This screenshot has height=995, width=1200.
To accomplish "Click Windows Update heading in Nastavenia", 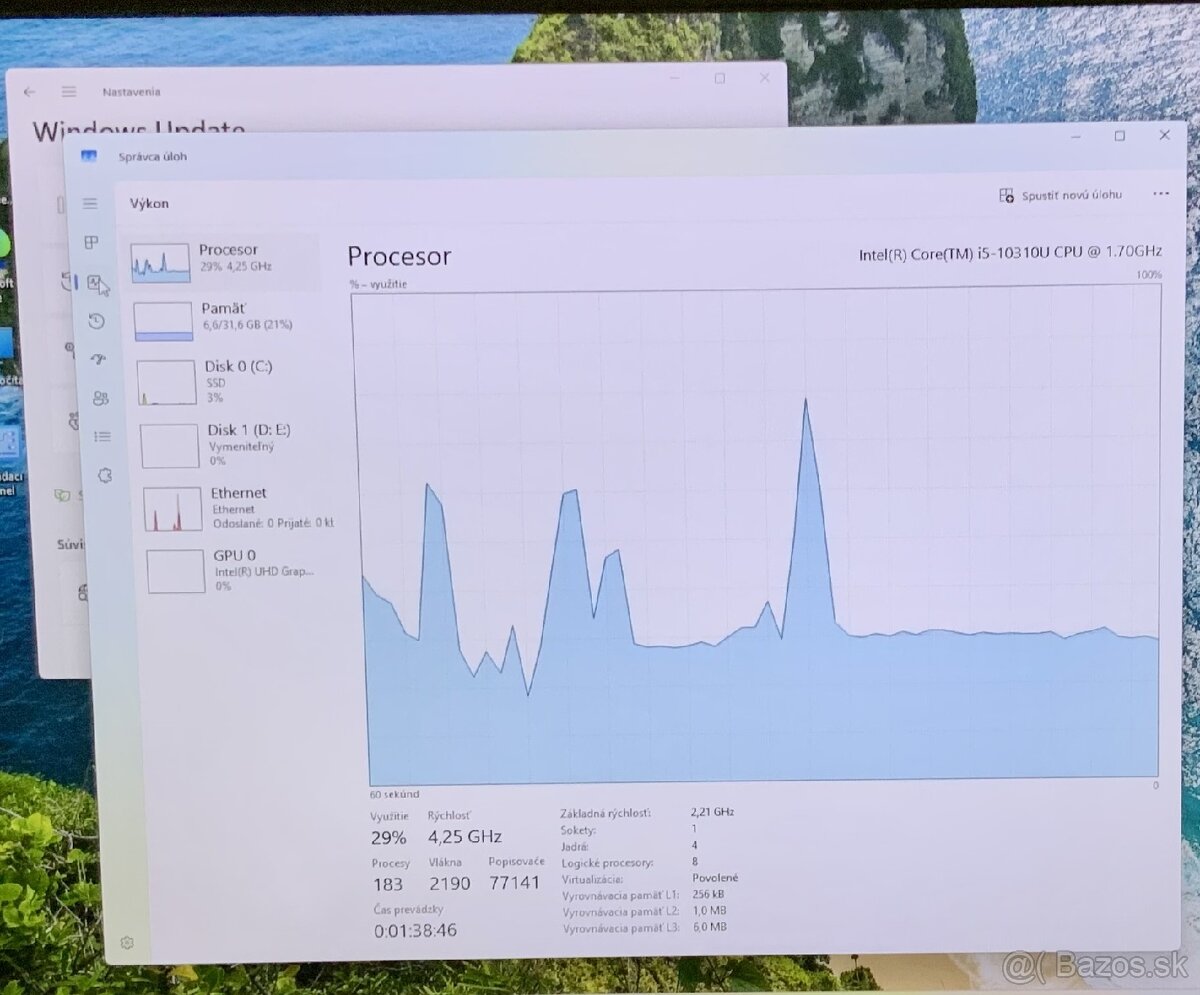I will (139, 129).
